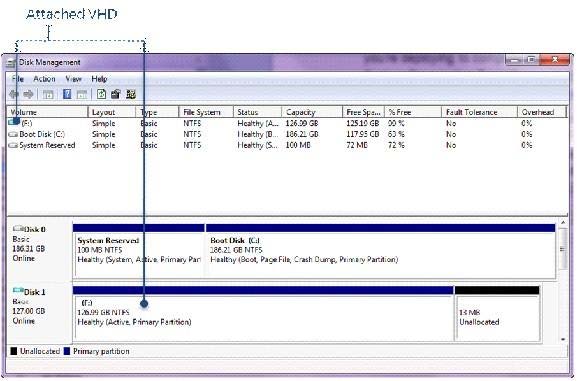Click the show/hide console tree toolbar icon
577x381 pixels.
pos(48,95)
